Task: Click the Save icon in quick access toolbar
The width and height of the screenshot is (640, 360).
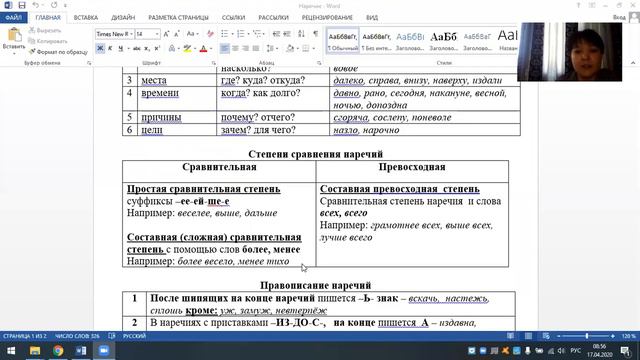Action: 22,5
